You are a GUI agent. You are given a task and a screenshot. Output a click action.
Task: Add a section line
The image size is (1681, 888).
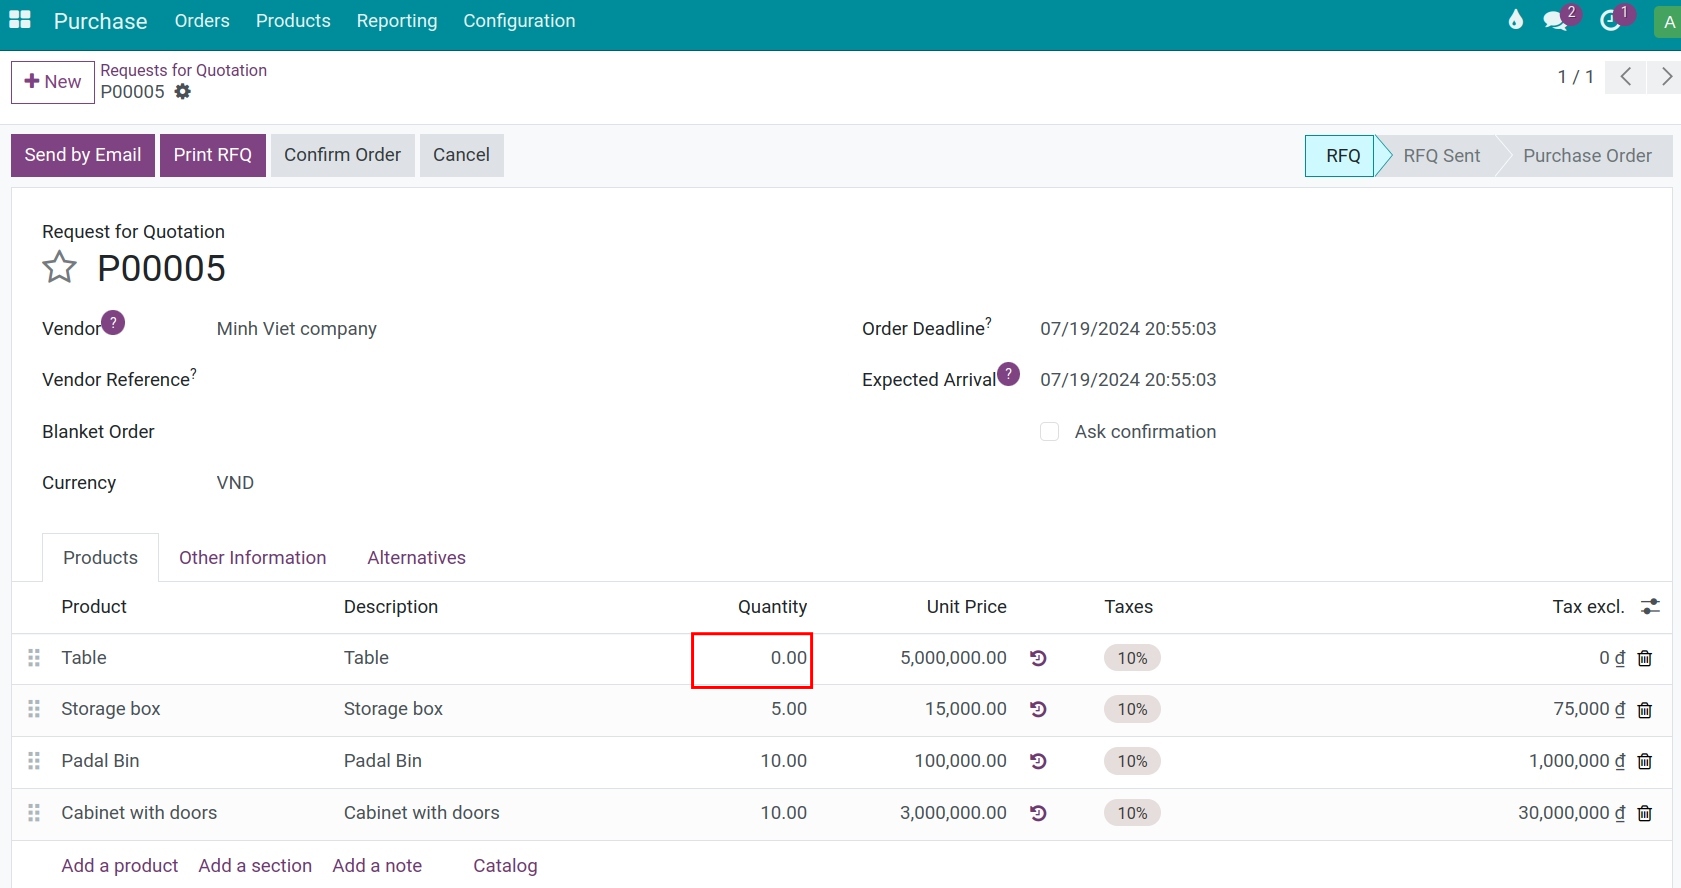point(255,866)
